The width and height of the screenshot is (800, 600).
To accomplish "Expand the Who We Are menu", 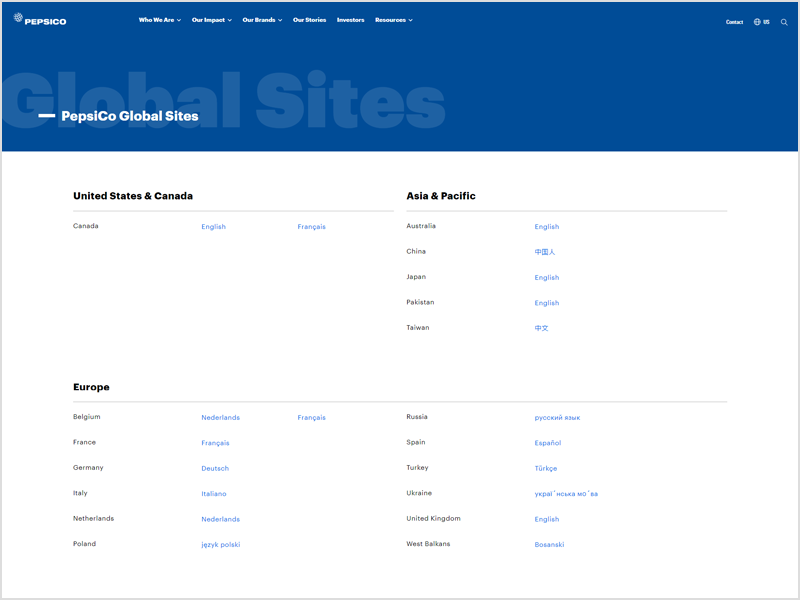I will coord(160,20).
